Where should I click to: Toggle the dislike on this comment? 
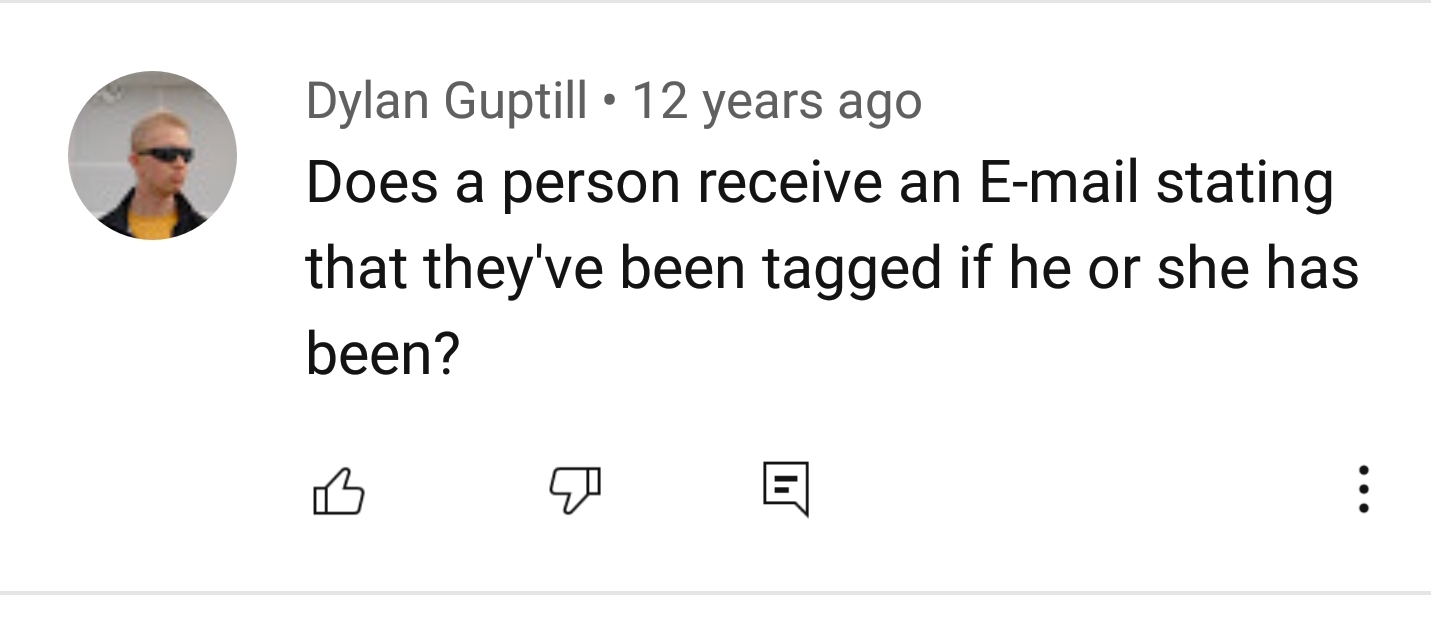(576, 492)
